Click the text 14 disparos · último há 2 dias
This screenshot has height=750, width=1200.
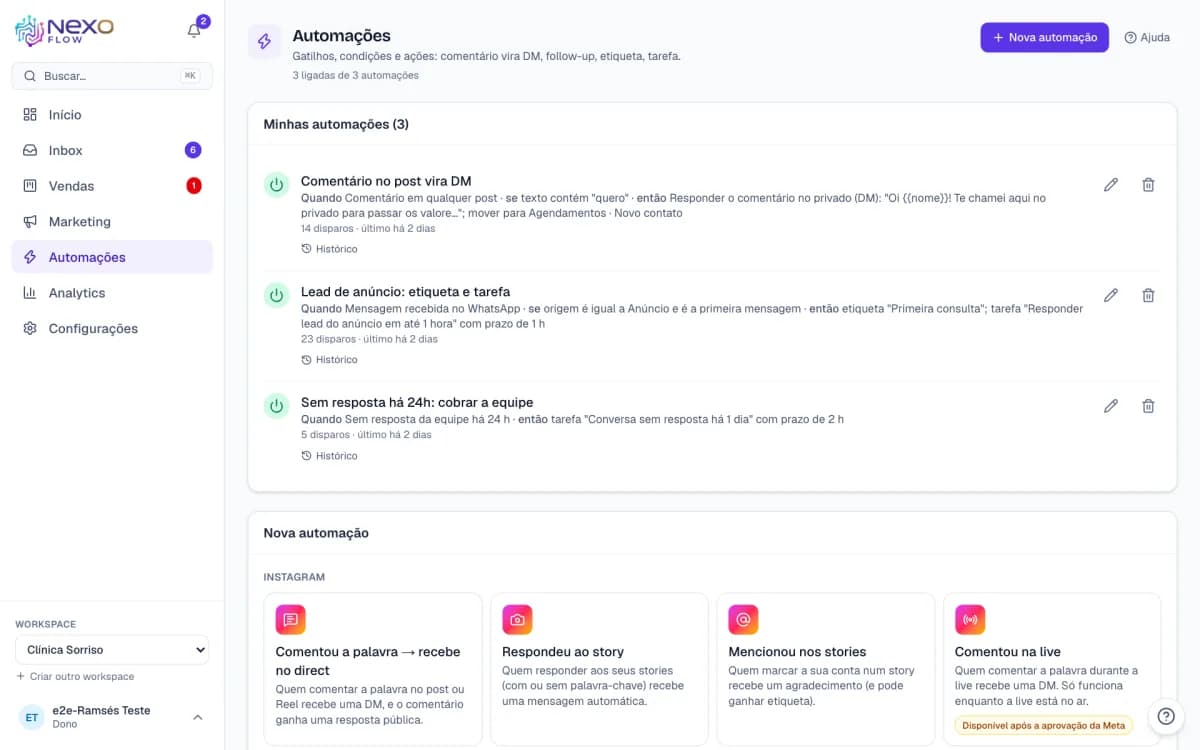(x=369, y=228)
